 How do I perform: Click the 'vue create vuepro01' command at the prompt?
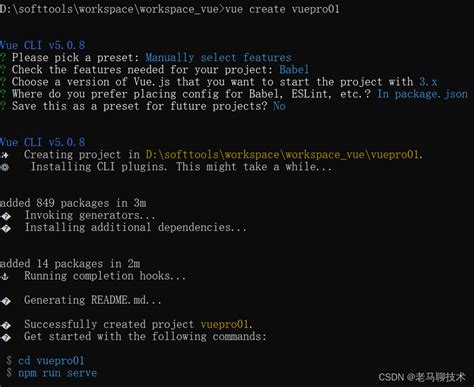[x=282, y=9]
